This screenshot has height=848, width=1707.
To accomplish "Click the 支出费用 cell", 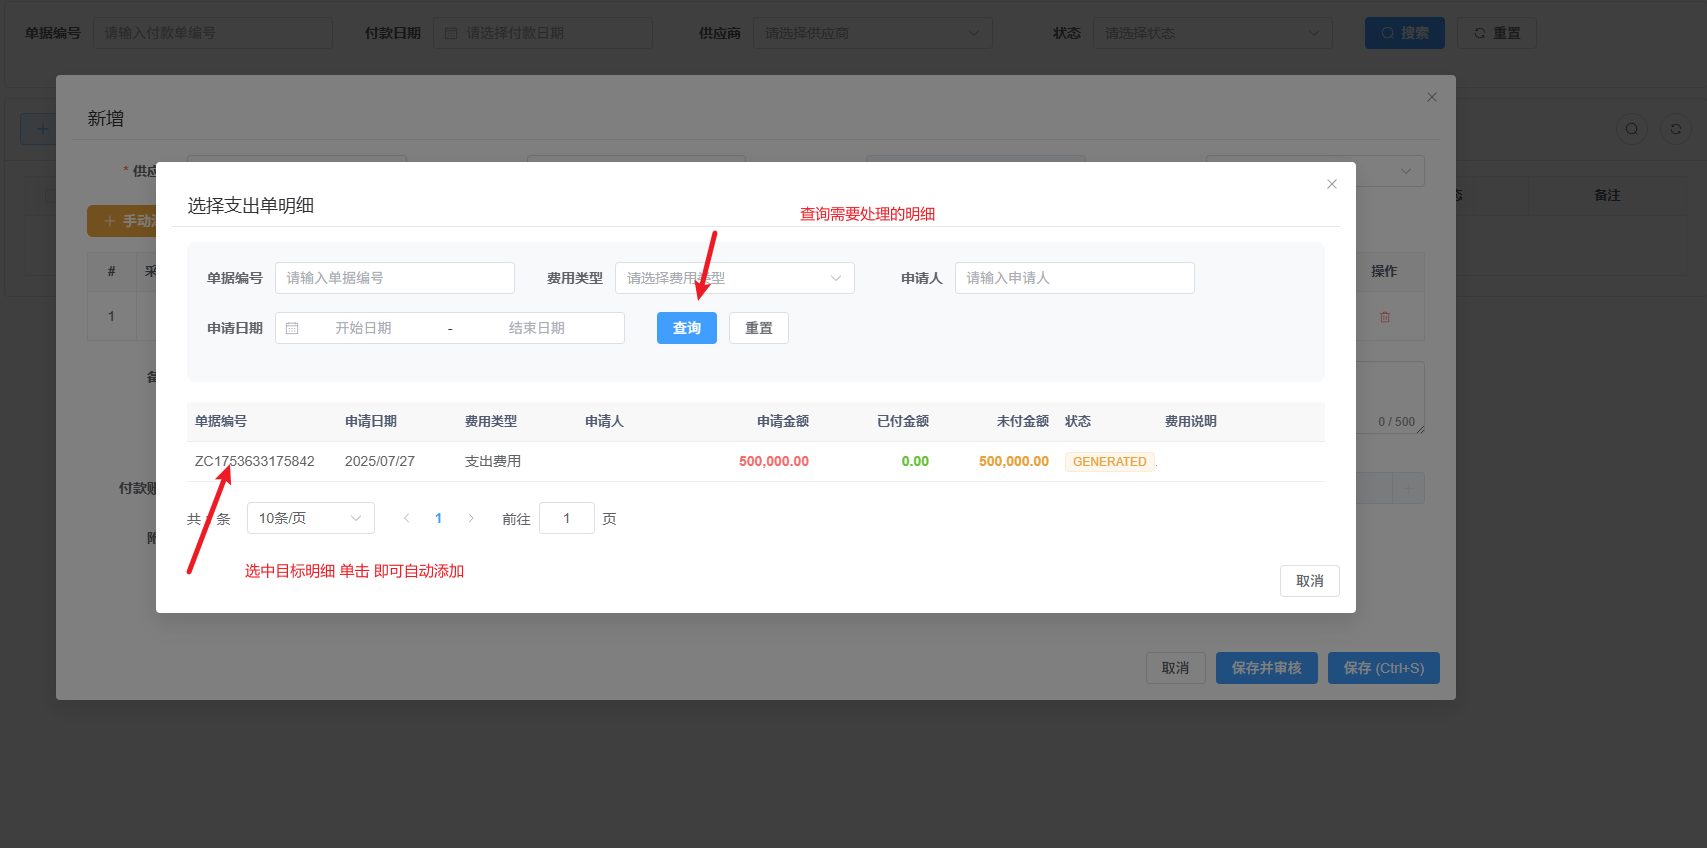I will click(x=493, y=461).
